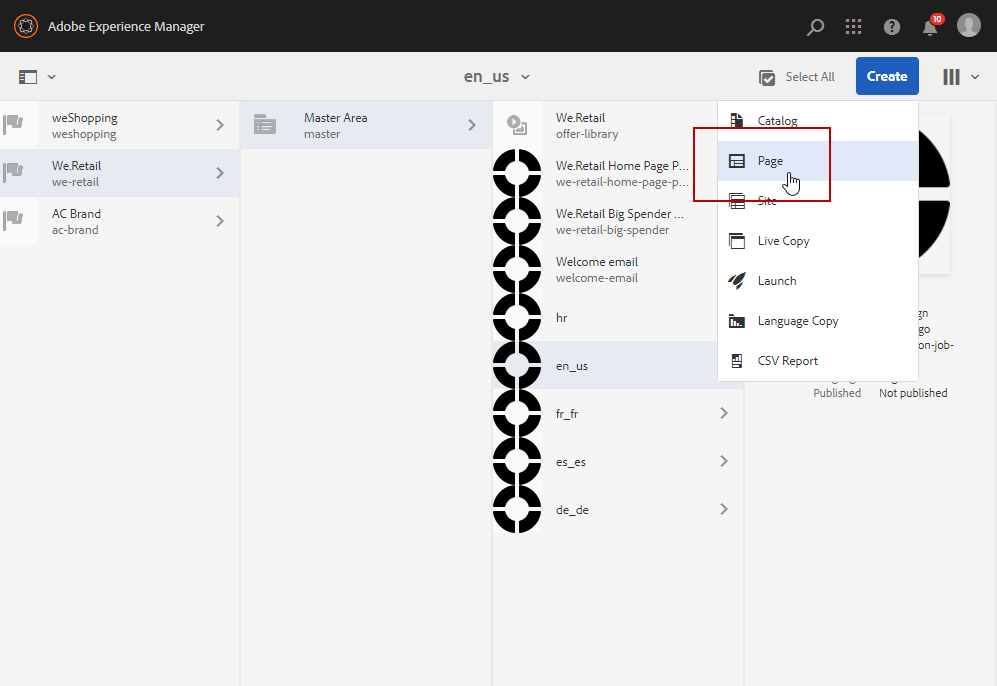Select the weShopping site row text
Screen dimensions: 997x686
click(85, 126)
